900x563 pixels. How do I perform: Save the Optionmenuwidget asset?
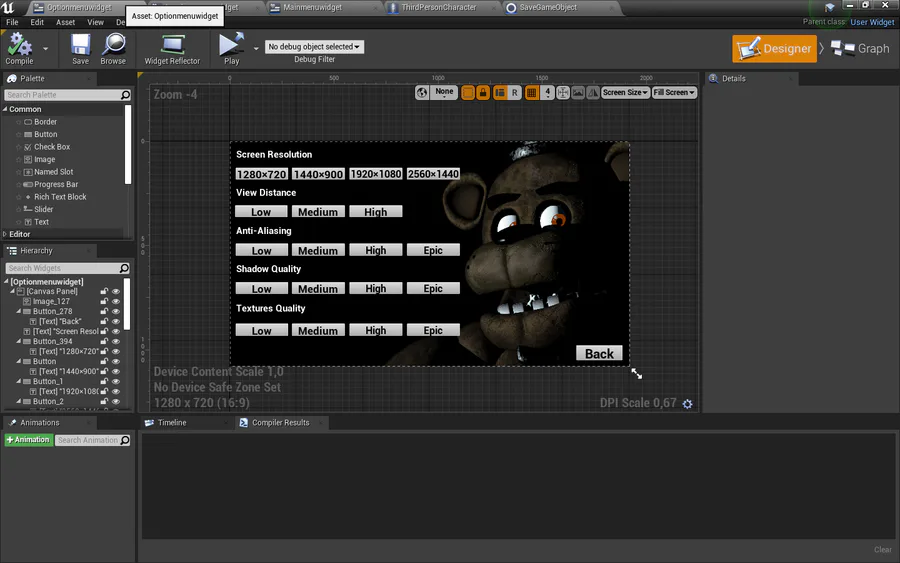[80, 49]
